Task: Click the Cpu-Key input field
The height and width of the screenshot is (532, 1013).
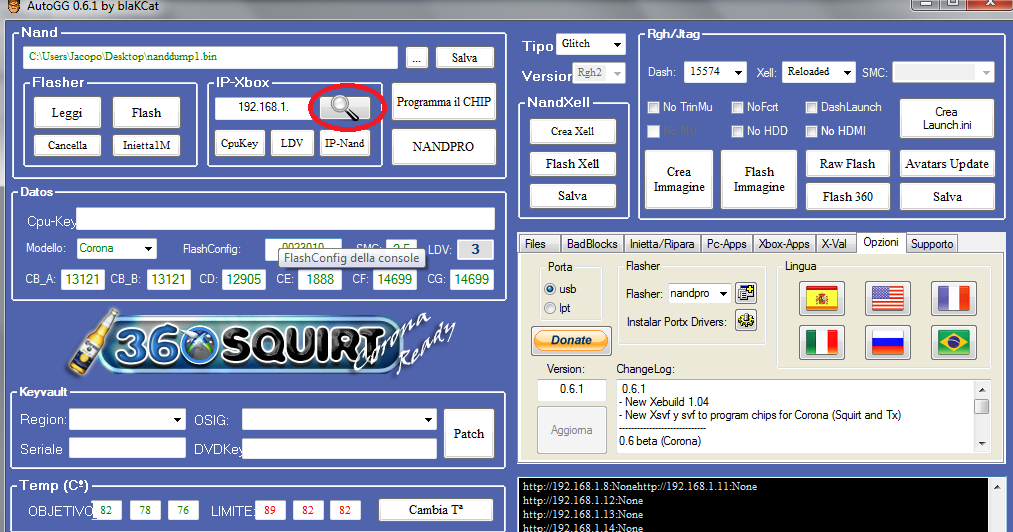Action: click(285, 219)
